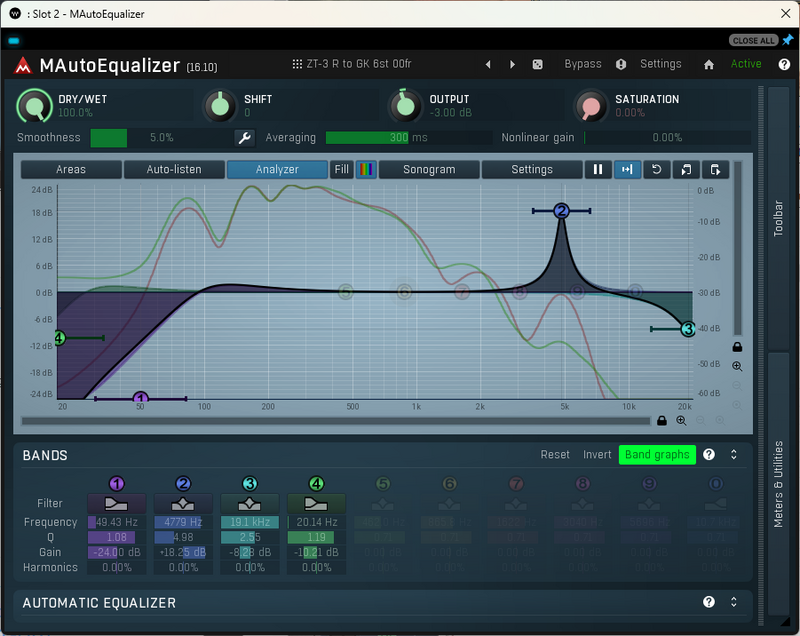Click the paste analyzer graph icon
The width and height of the screenshot is (800, 636).
(x=715, y=169)
